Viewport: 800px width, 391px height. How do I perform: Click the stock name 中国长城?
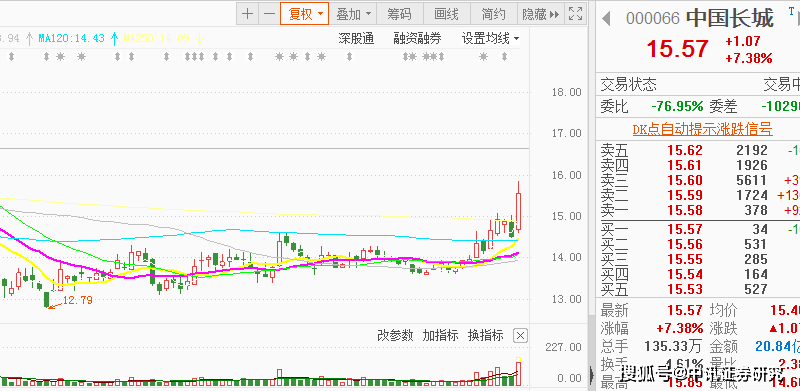click(730, 18)
